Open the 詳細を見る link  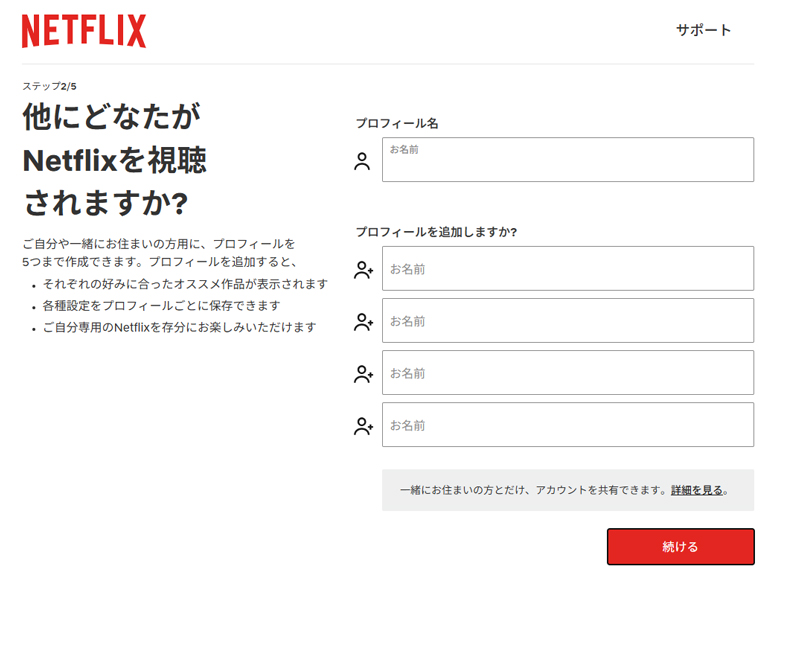coord(697,490)
